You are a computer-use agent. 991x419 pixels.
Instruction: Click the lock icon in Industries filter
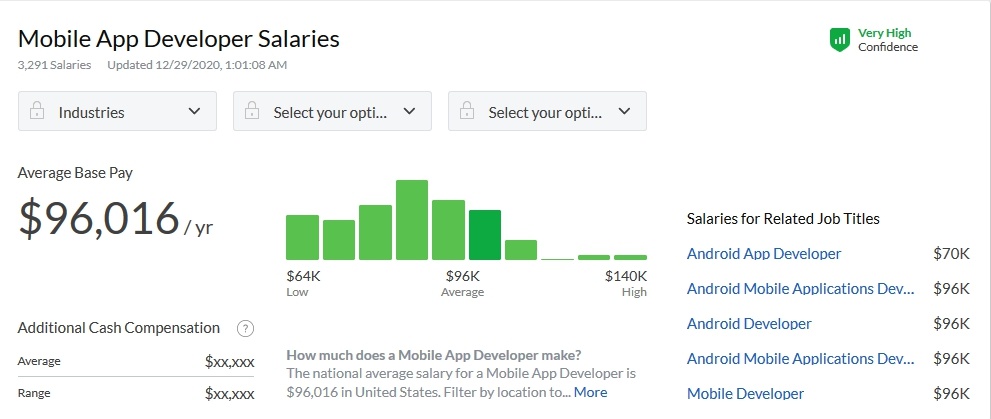[x=37, y=112]
